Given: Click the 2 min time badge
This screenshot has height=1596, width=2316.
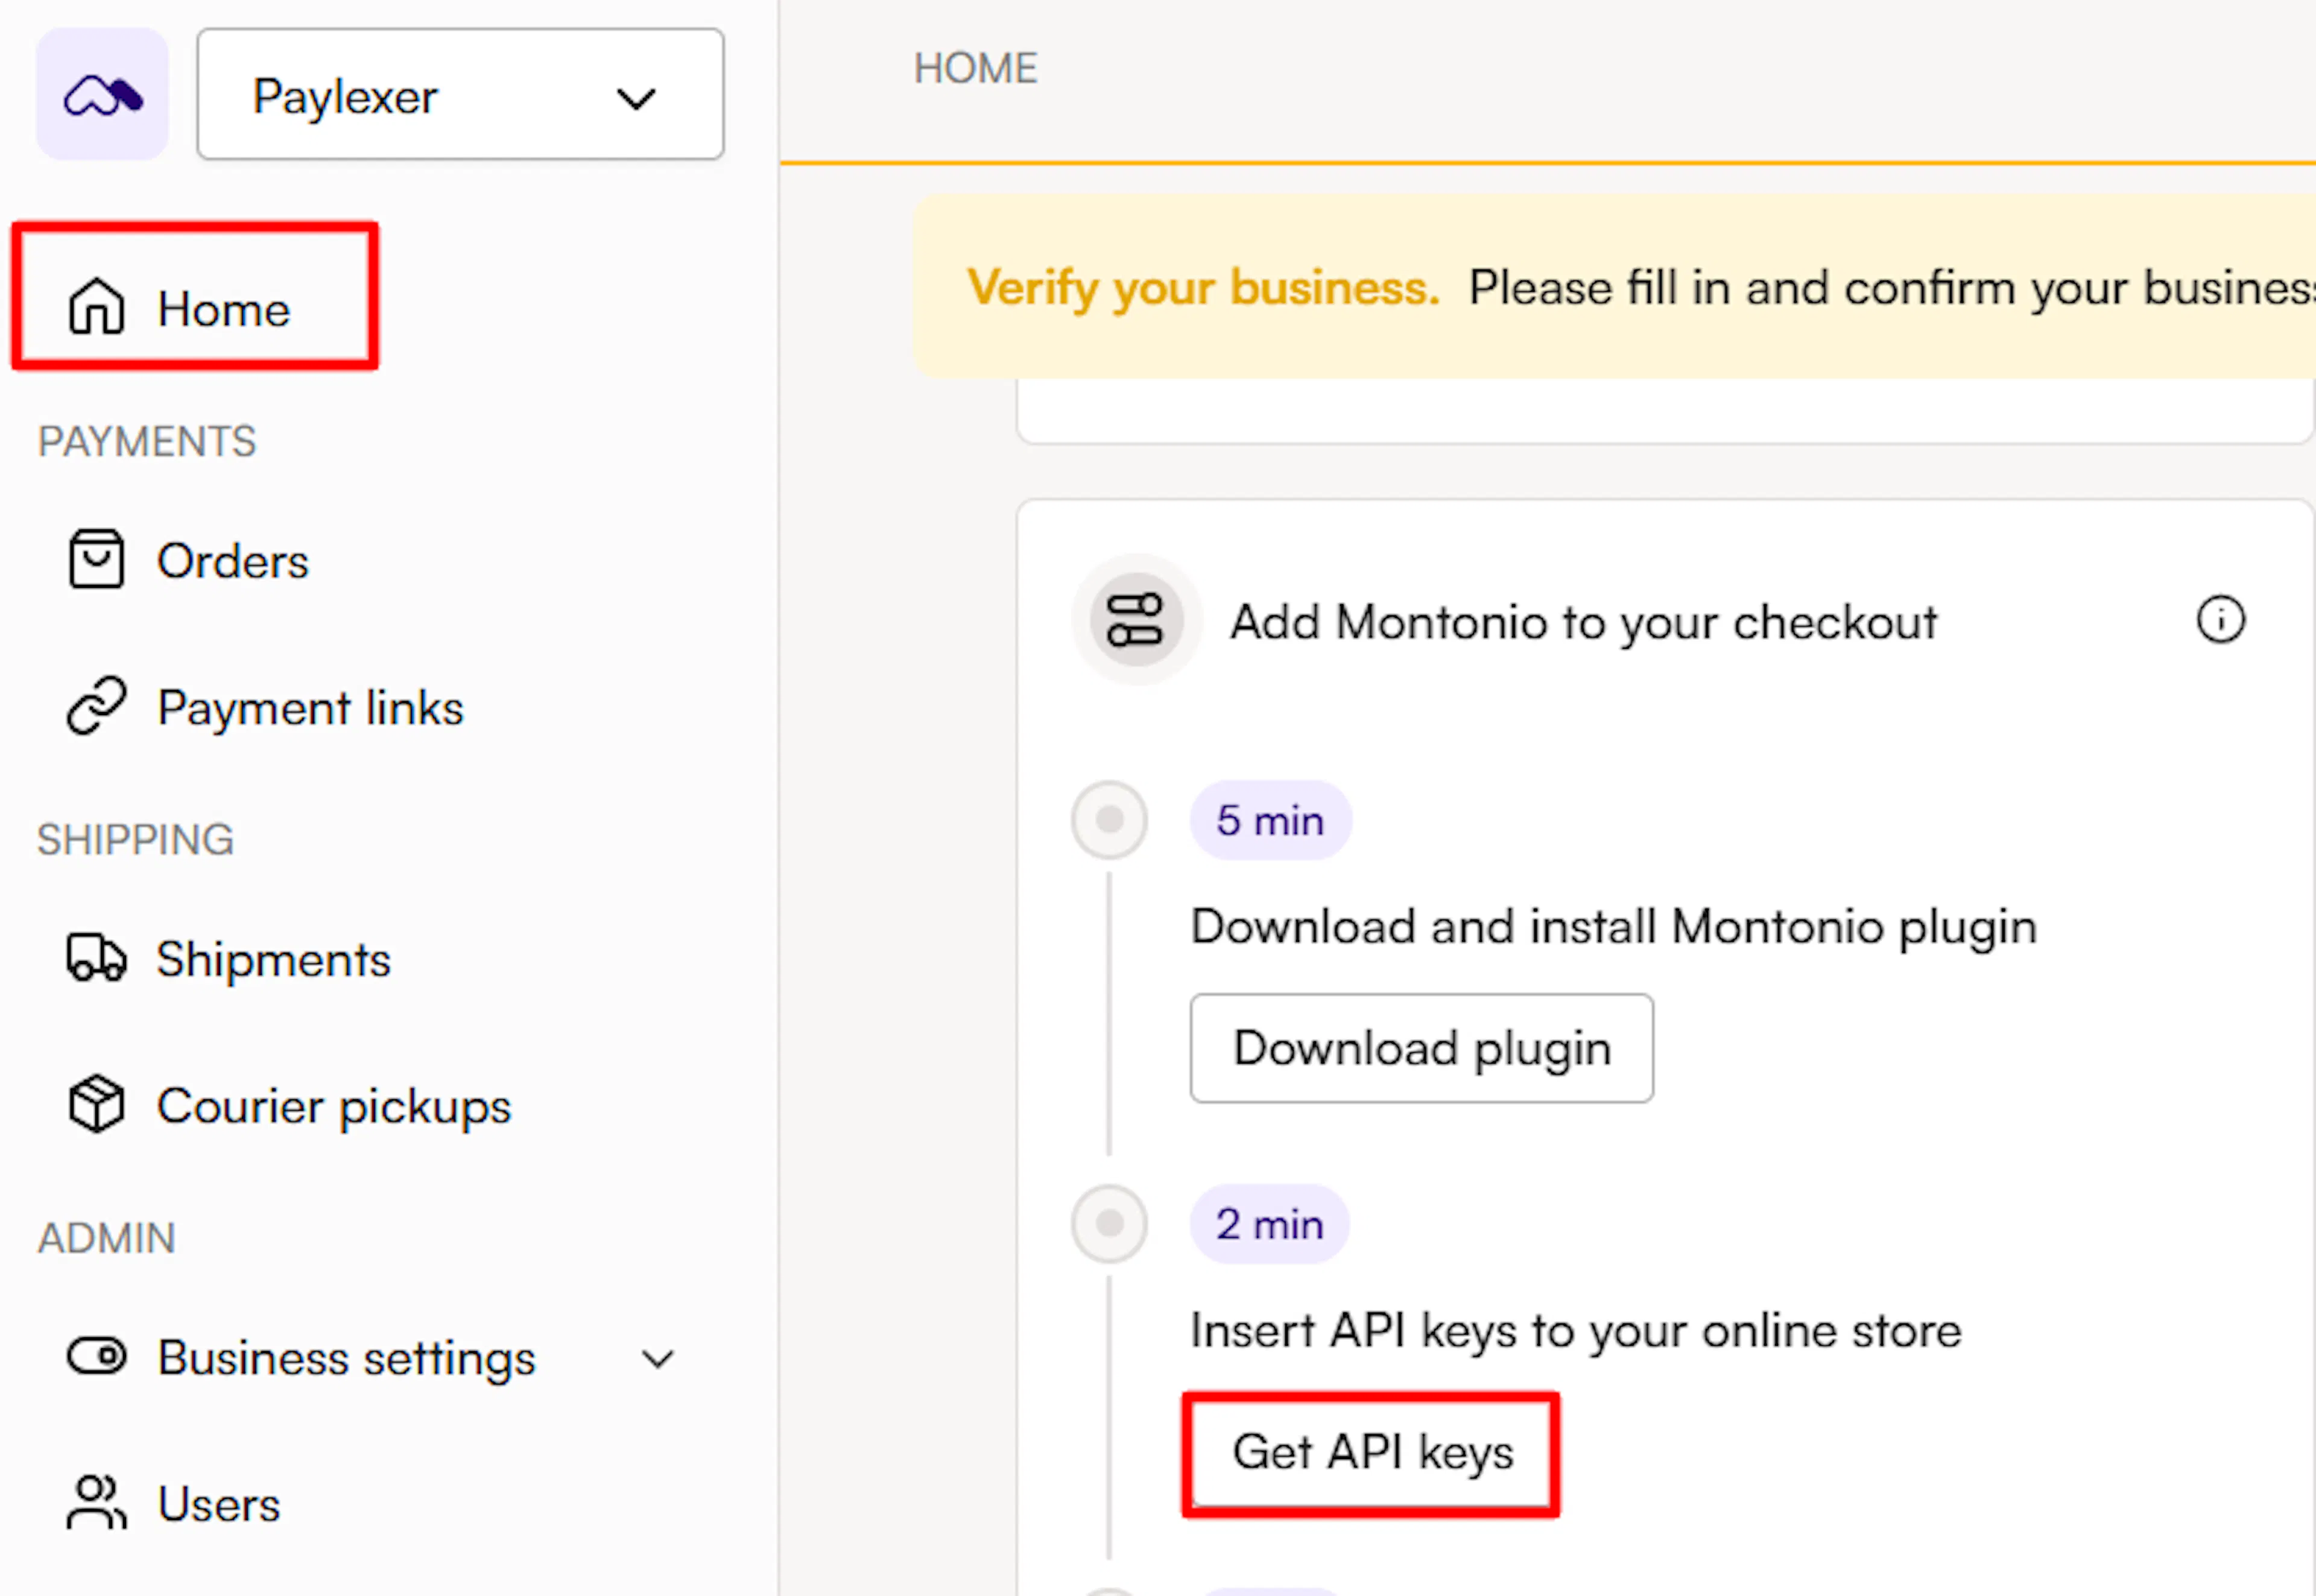Looking at the screenshot, I should pyautogui.click(x=1269, y=1224).
